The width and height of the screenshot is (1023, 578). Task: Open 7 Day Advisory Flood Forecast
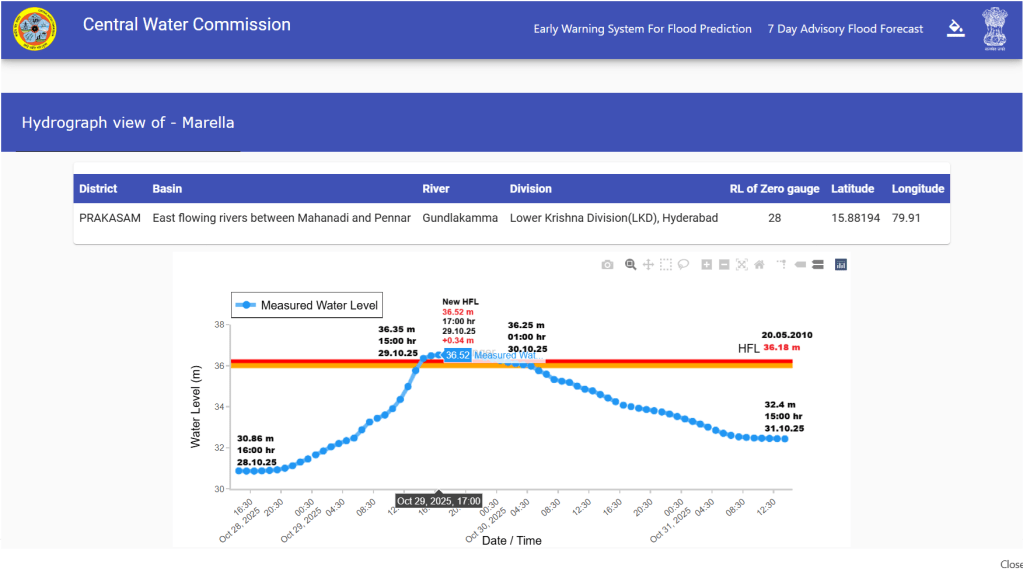tap(845, 29)
